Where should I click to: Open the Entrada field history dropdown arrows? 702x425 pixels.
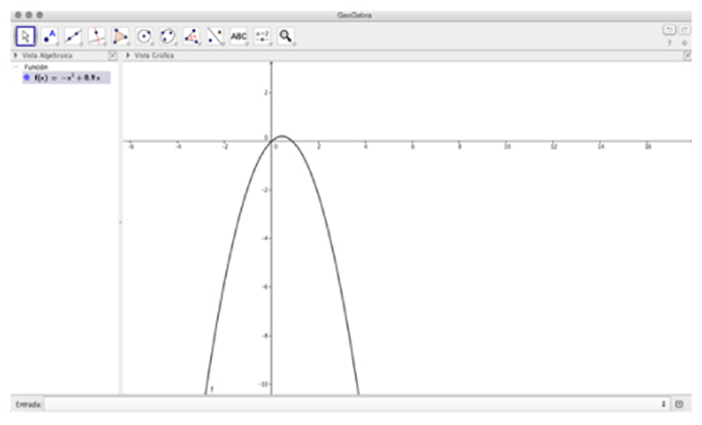(663, 404)
